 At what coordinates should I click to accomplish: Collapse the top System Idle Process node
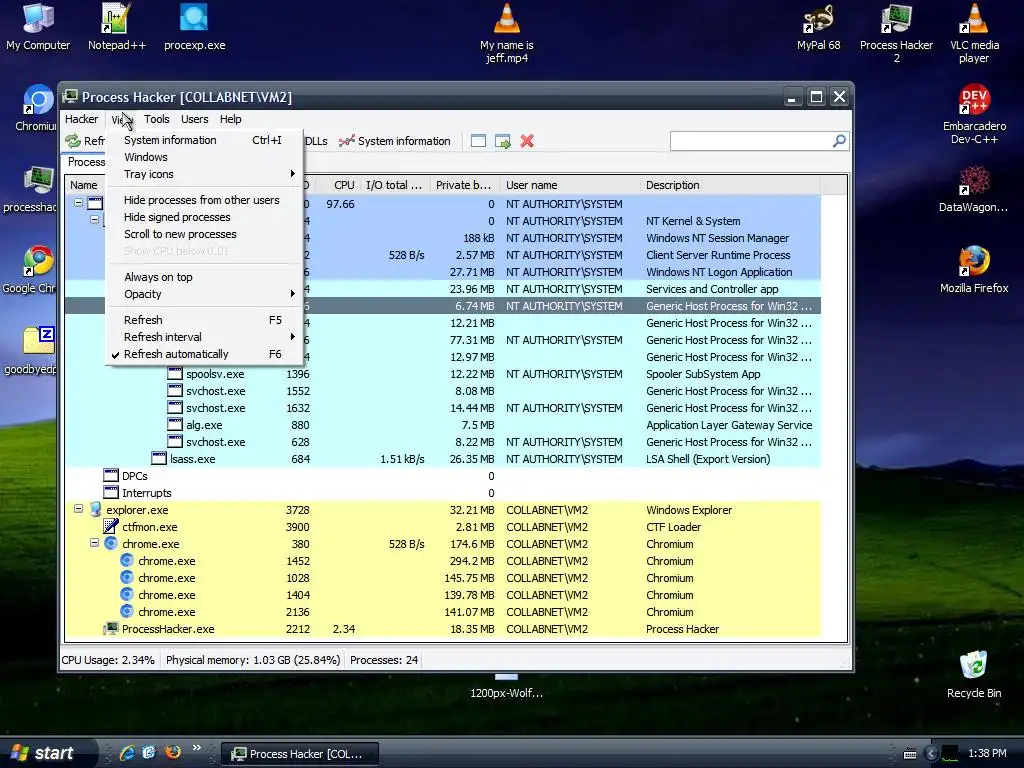pyautogui.click(x=78, y=202)
